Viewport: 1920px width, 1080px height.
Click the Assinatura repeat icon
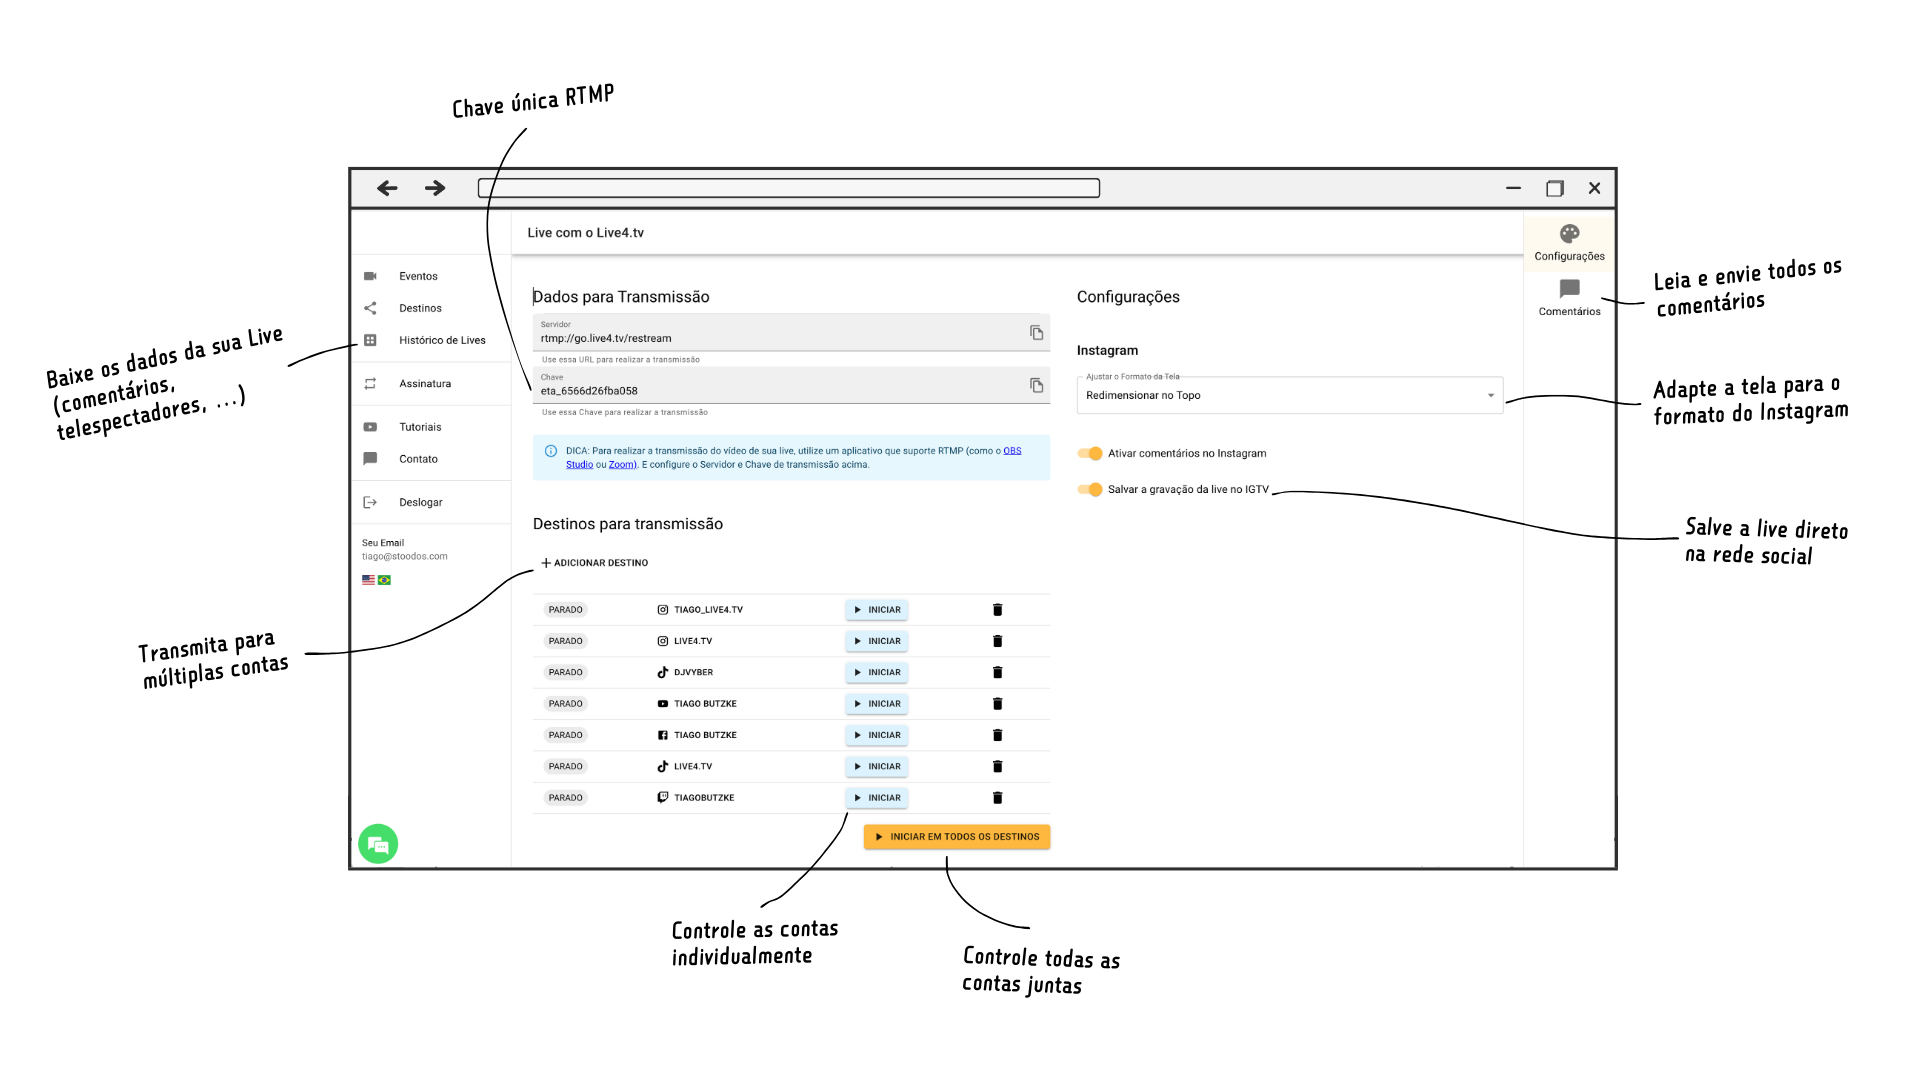370,384
